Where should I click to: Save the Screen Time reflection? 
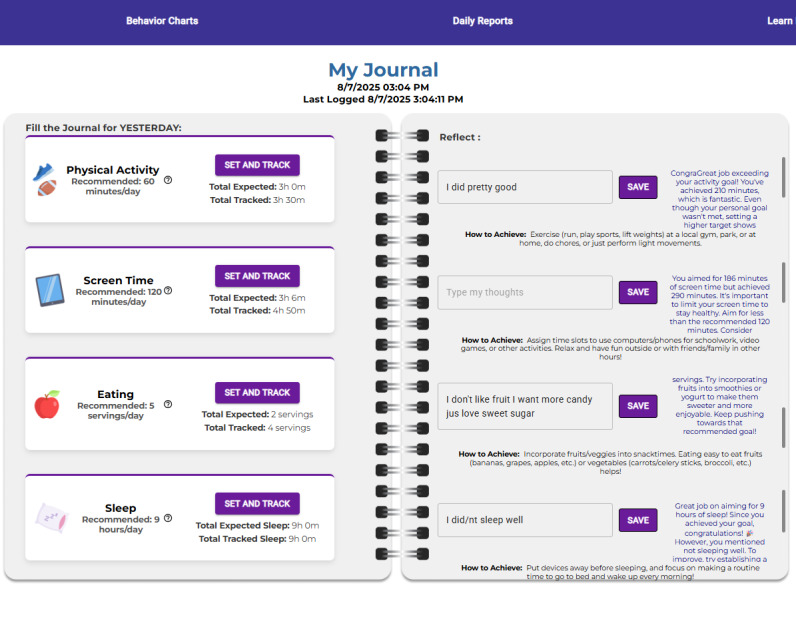(638, 292)
